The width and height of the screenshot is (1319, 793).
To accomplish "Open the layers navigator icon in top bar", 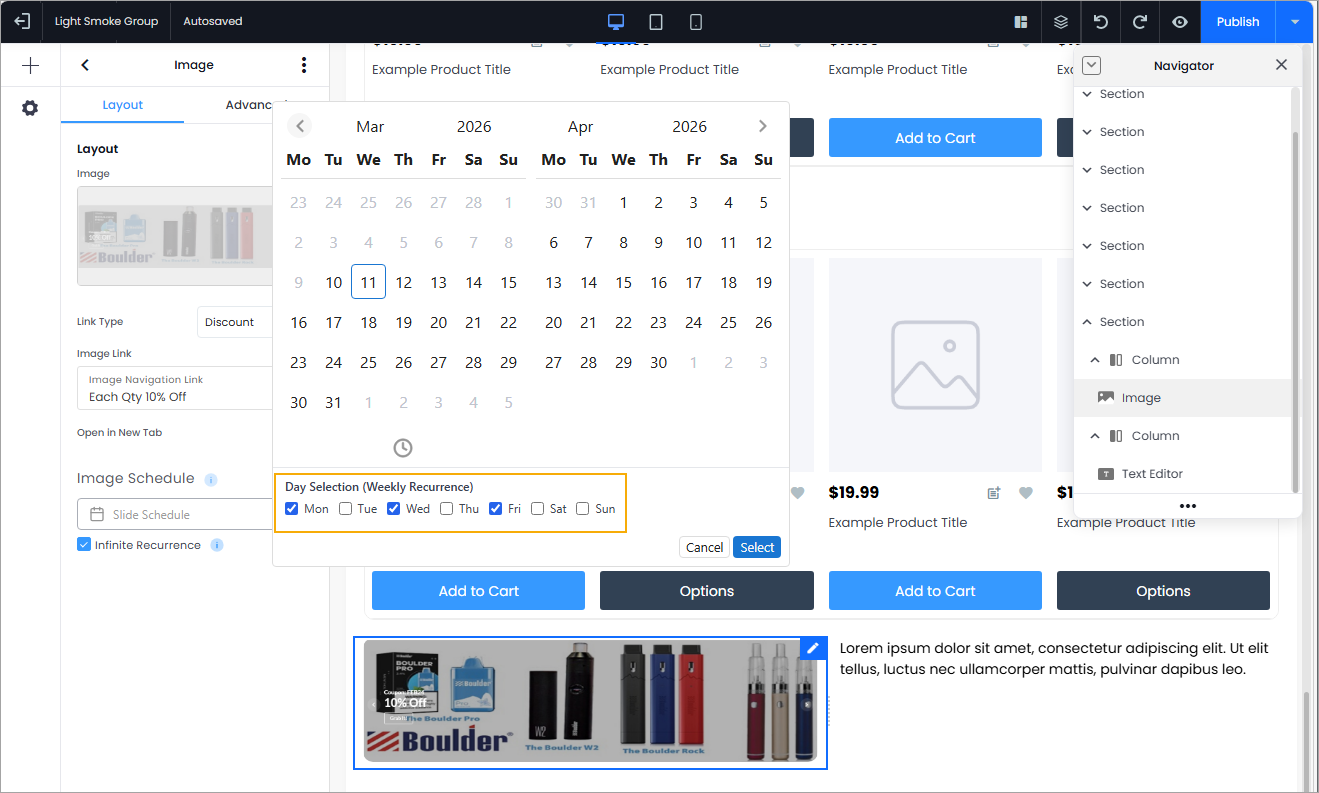I will [x=1061, y=21].
